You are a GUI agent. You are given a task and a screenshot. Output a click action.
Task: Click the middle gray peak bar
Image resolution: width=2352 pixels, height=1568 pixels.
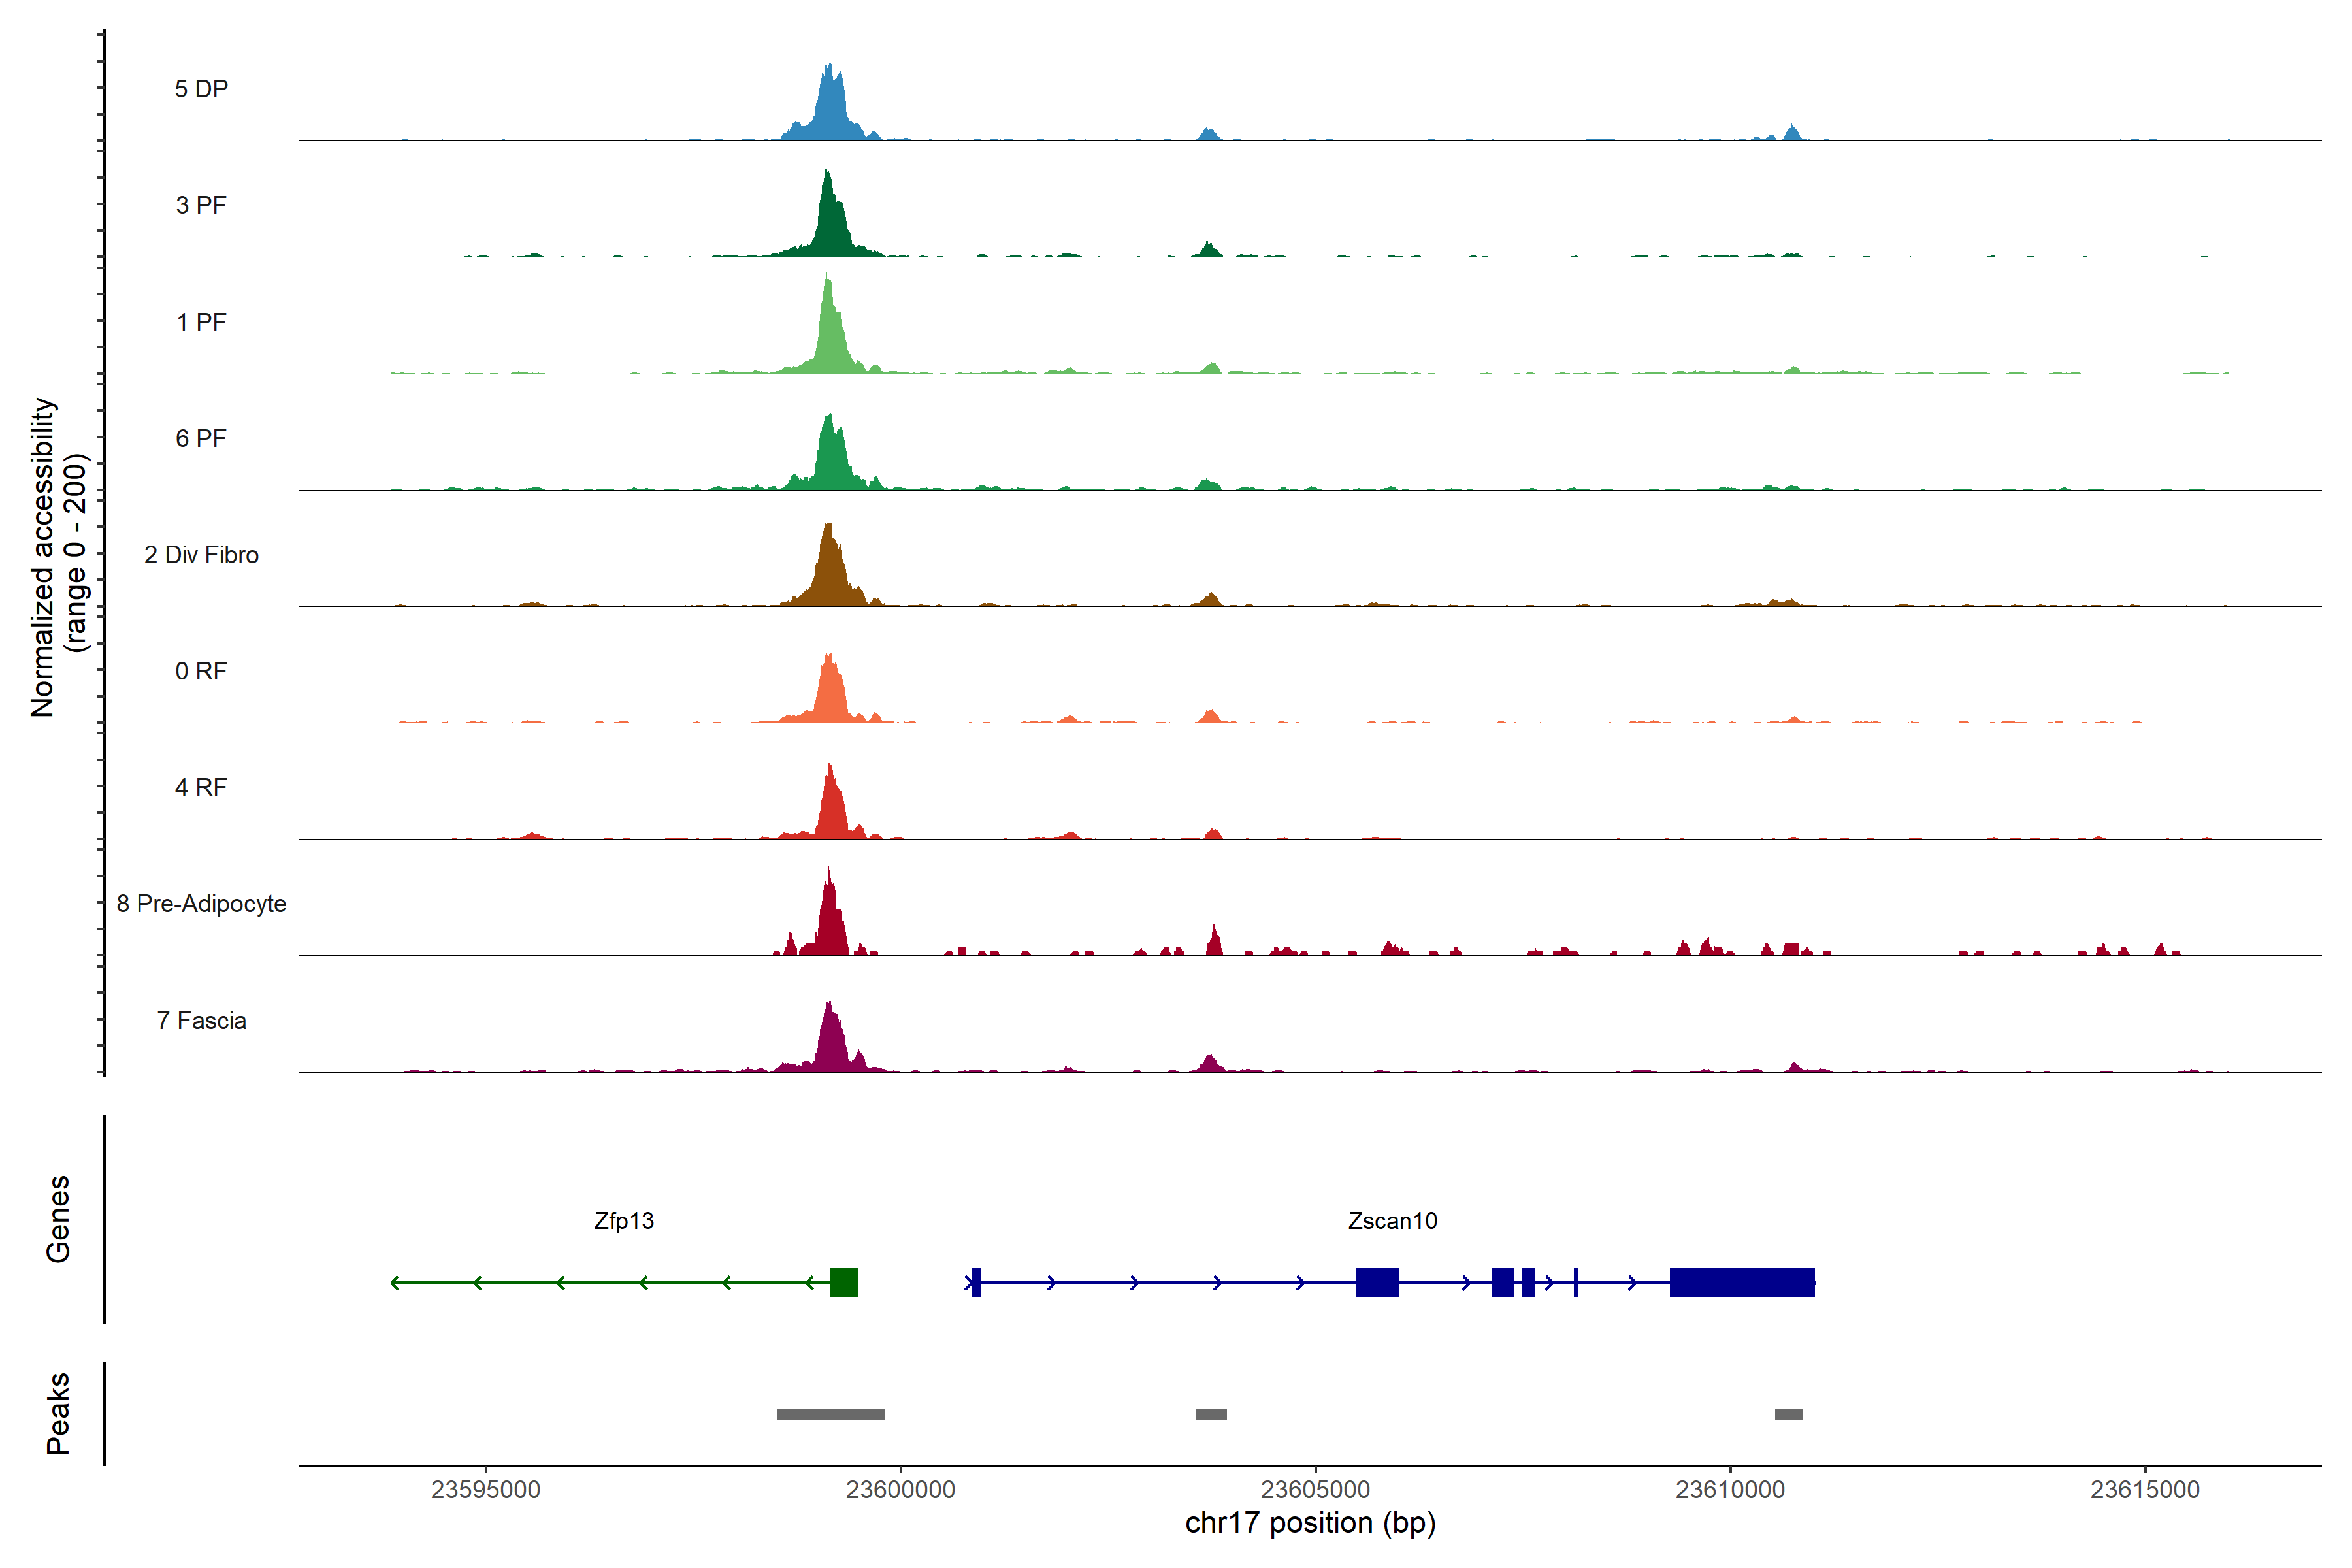coord(1210,1414)
